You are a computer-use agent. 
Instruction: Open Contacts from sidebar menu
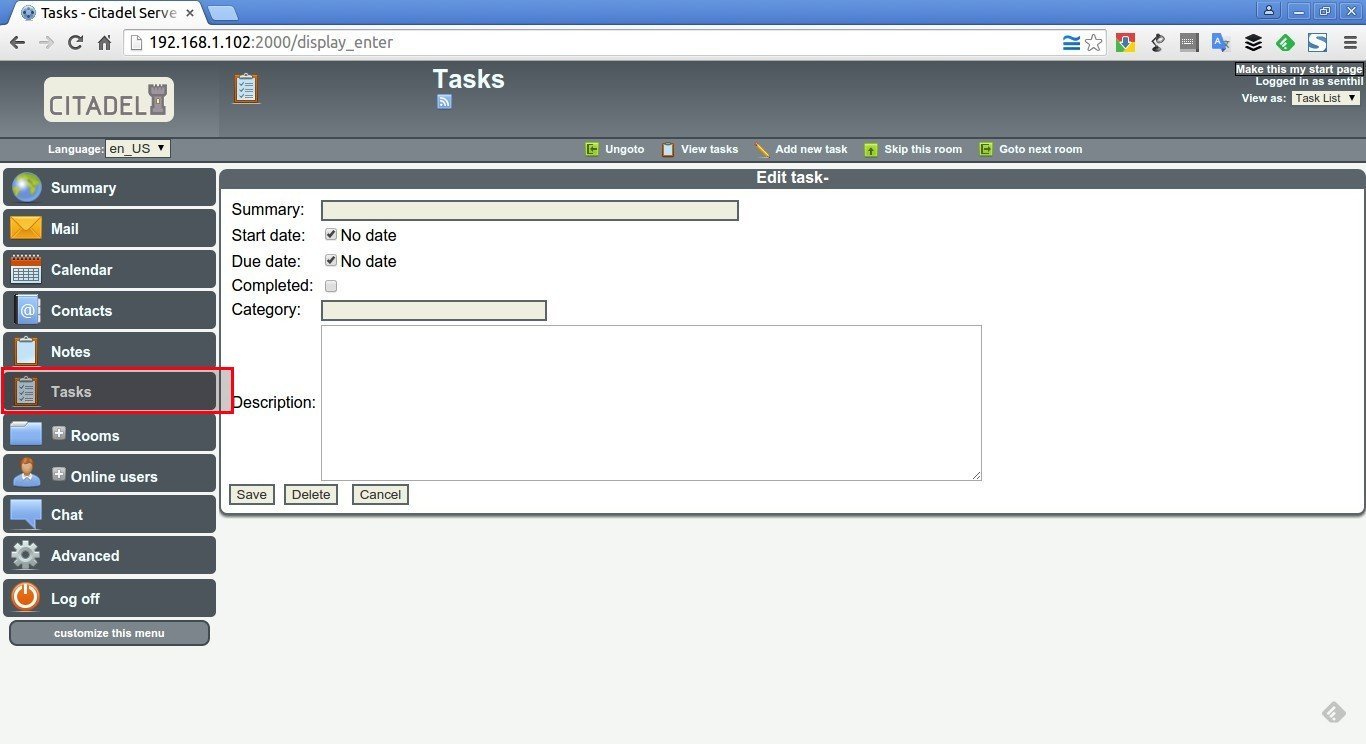pyautogui.click(x=109, y=310)
